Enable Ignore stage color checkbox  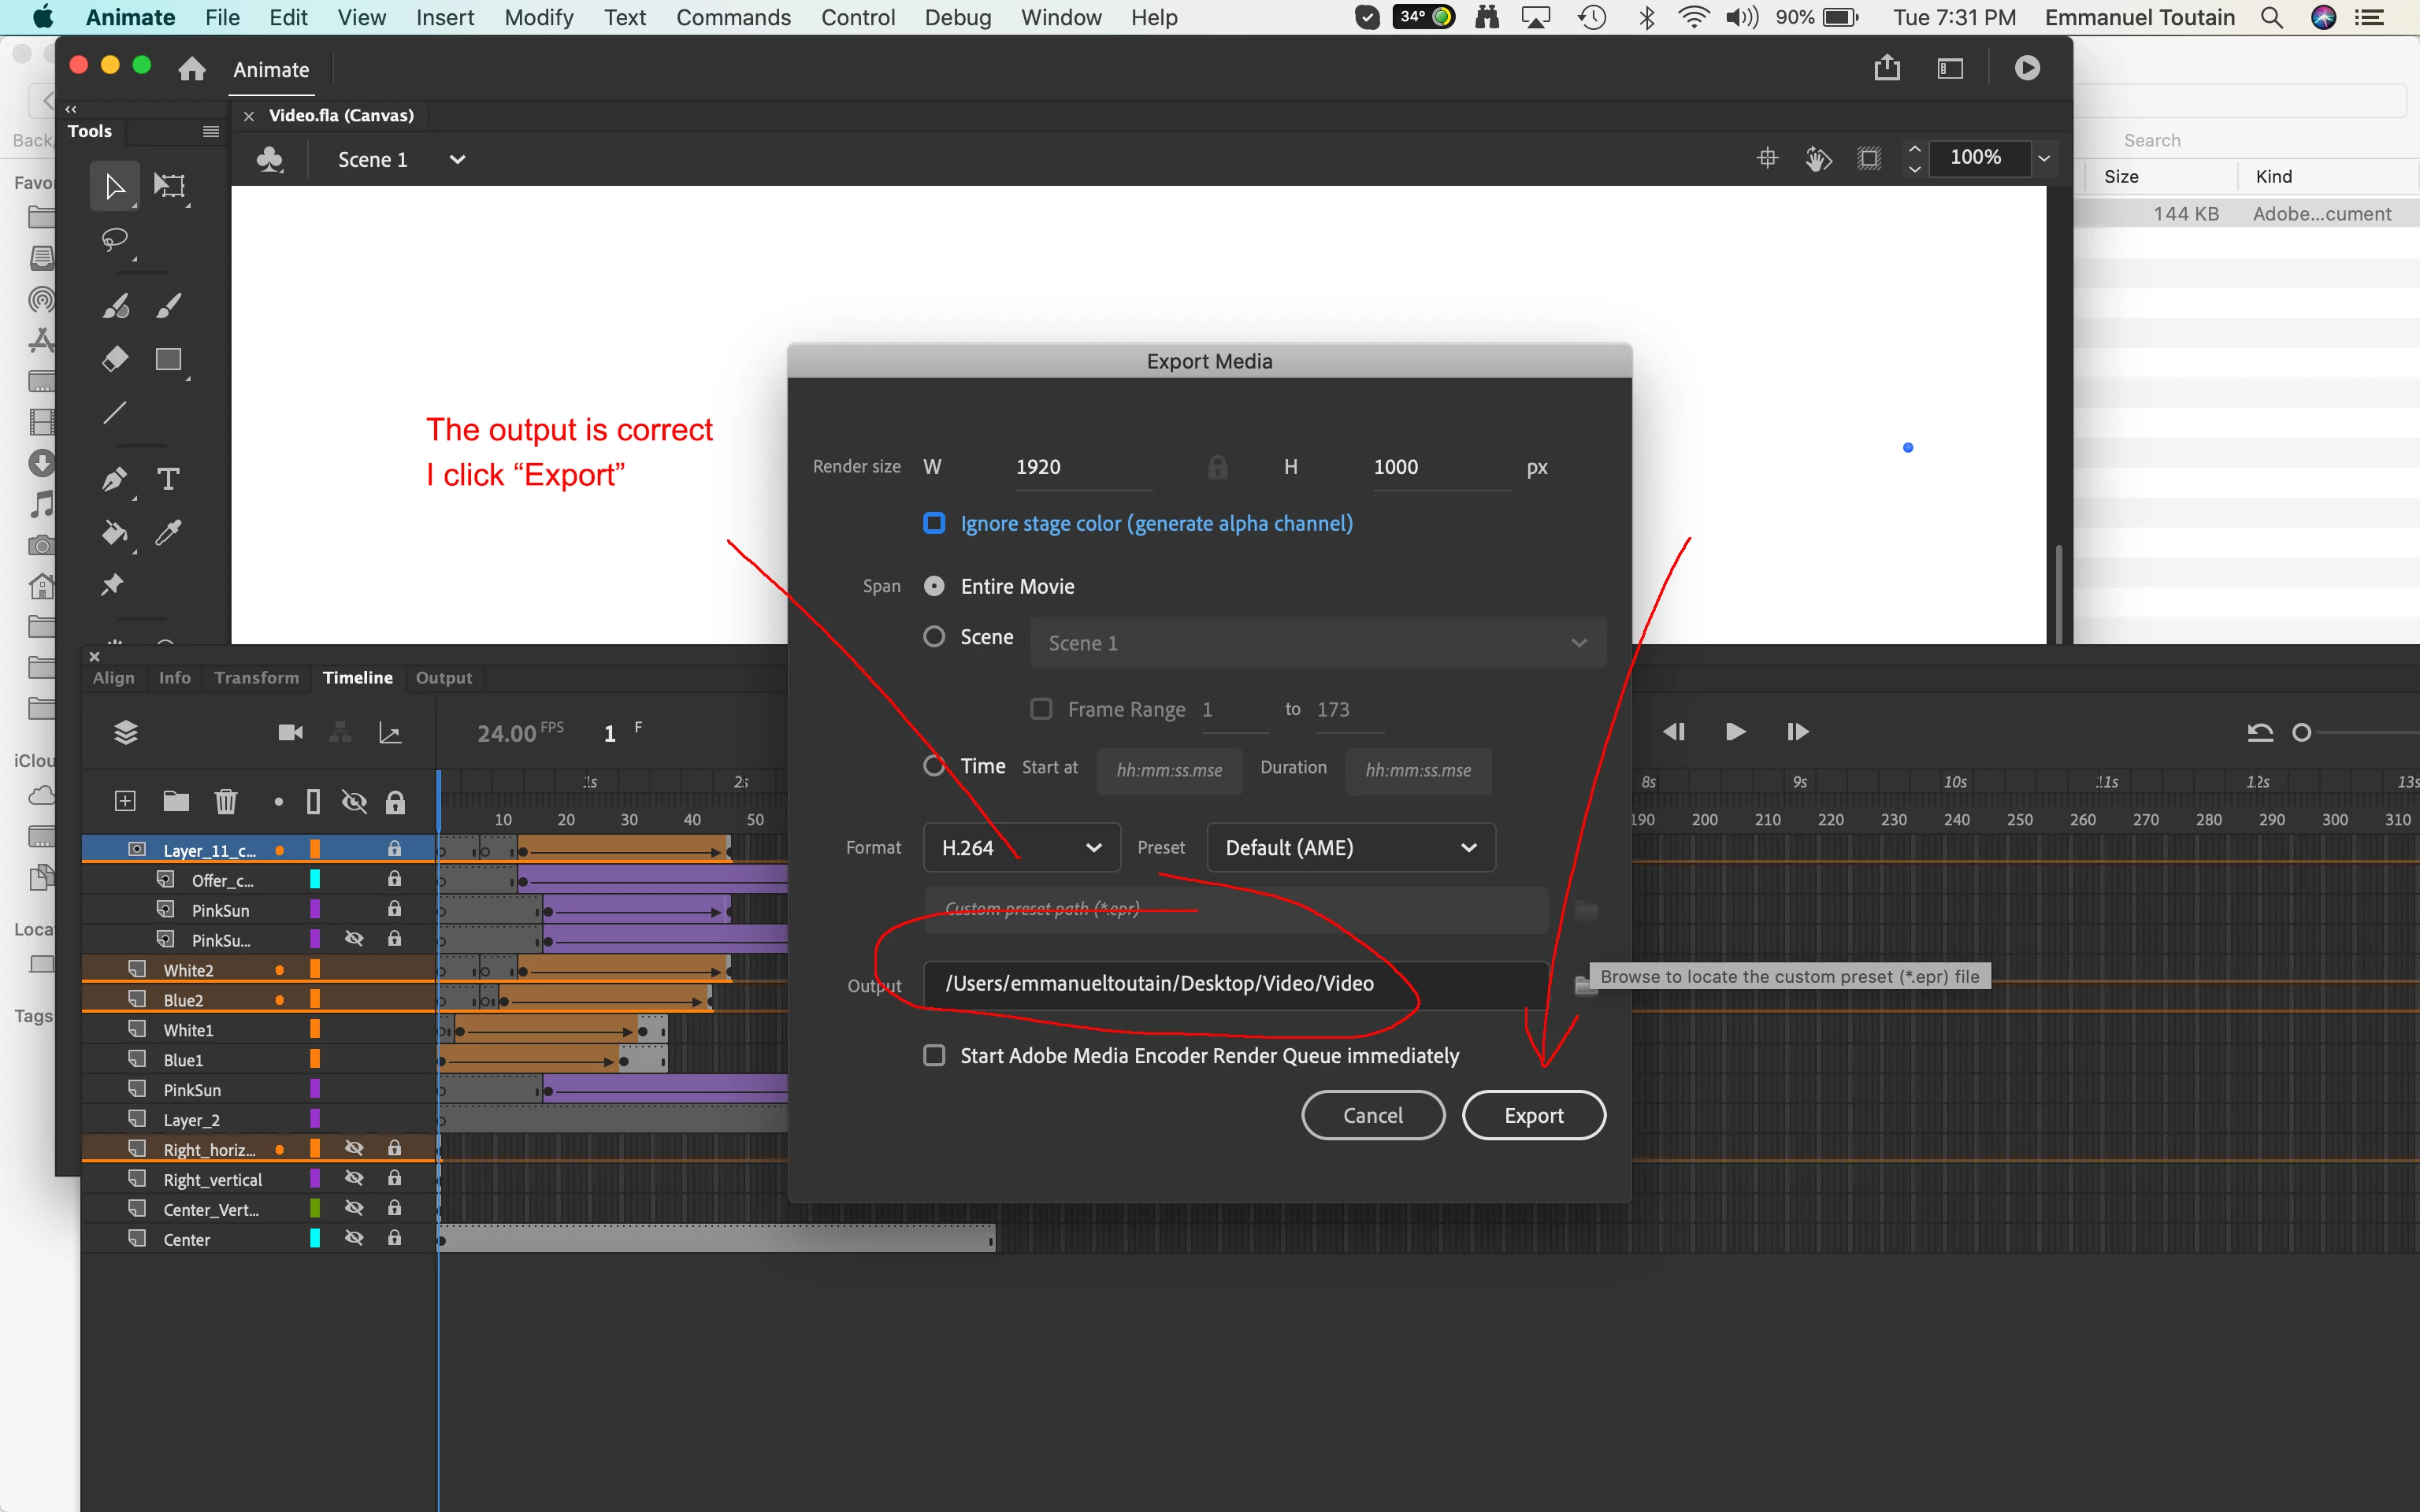pyautogui.click(x=934, y=523)
